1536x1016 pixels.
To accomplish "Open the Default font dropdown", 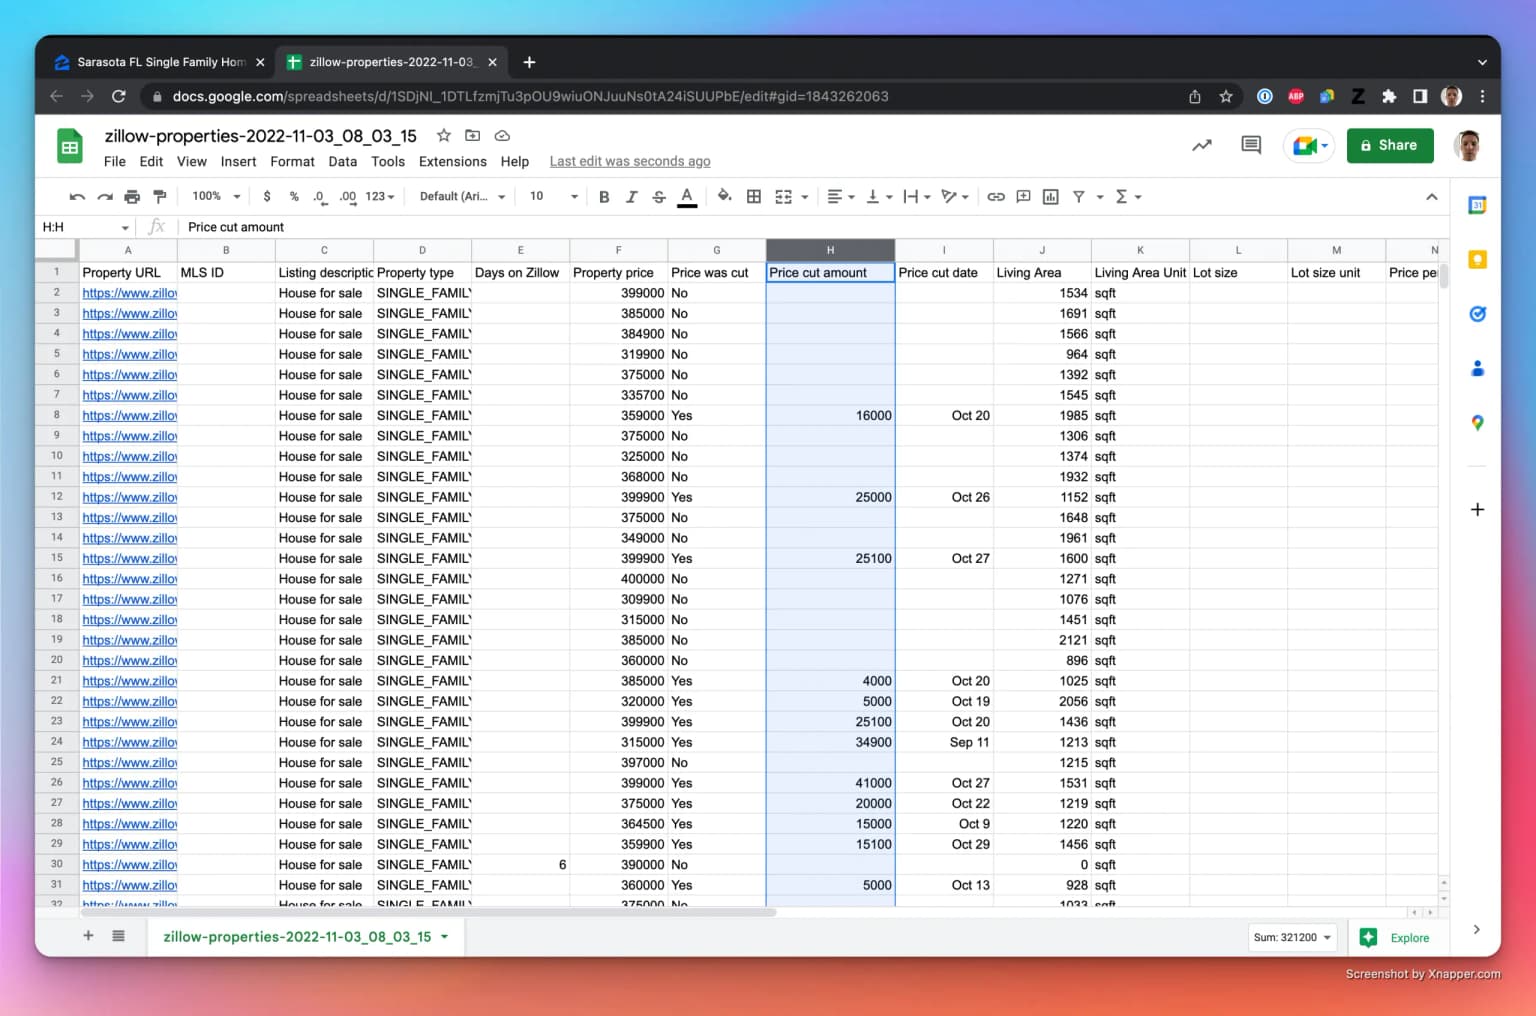I will (462, 197).
